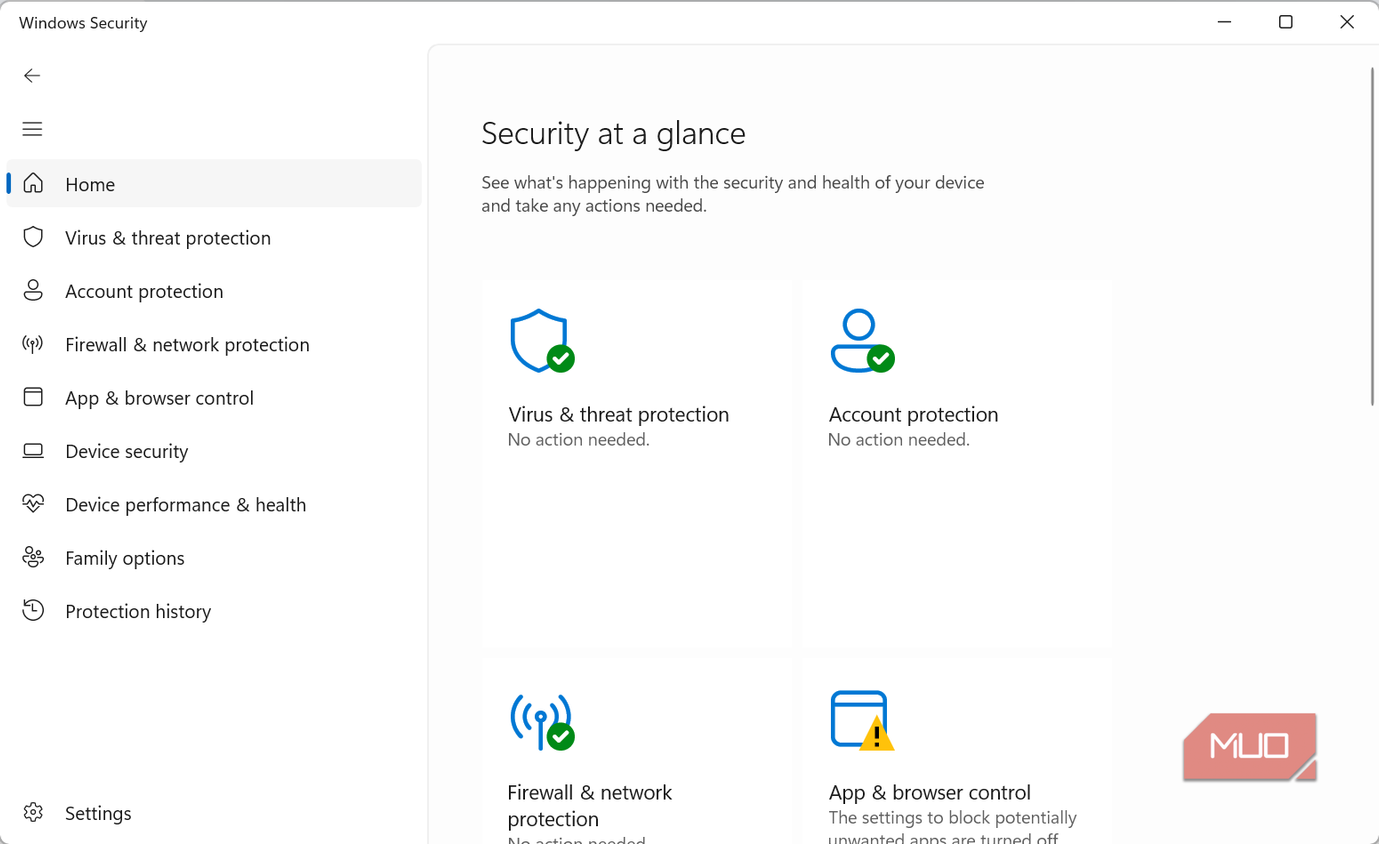Click the antenna icon beside Firewall & network protection in sidebar

pyautogui.click(x=33, y=344)
